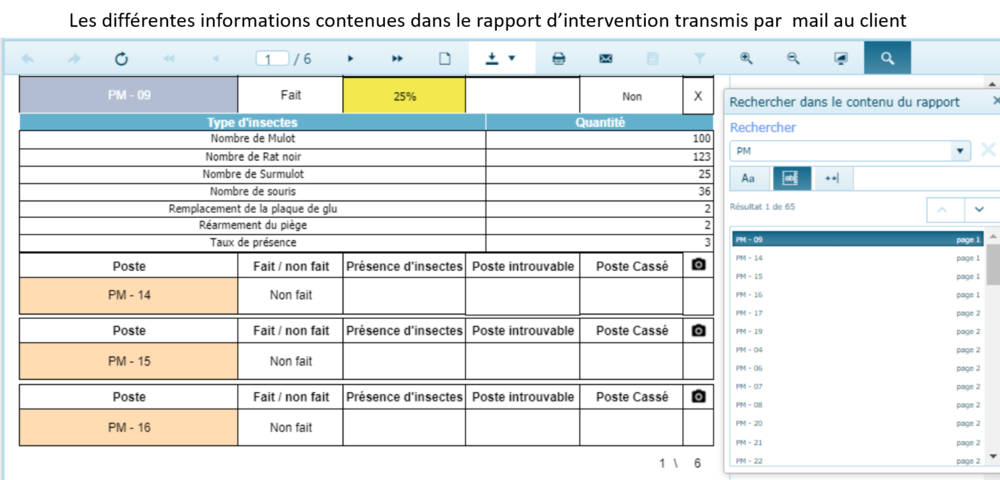Screen dimensions: 1000x480
Task: Click the Nombre de Mulot row
Action: tap(366, 140)
